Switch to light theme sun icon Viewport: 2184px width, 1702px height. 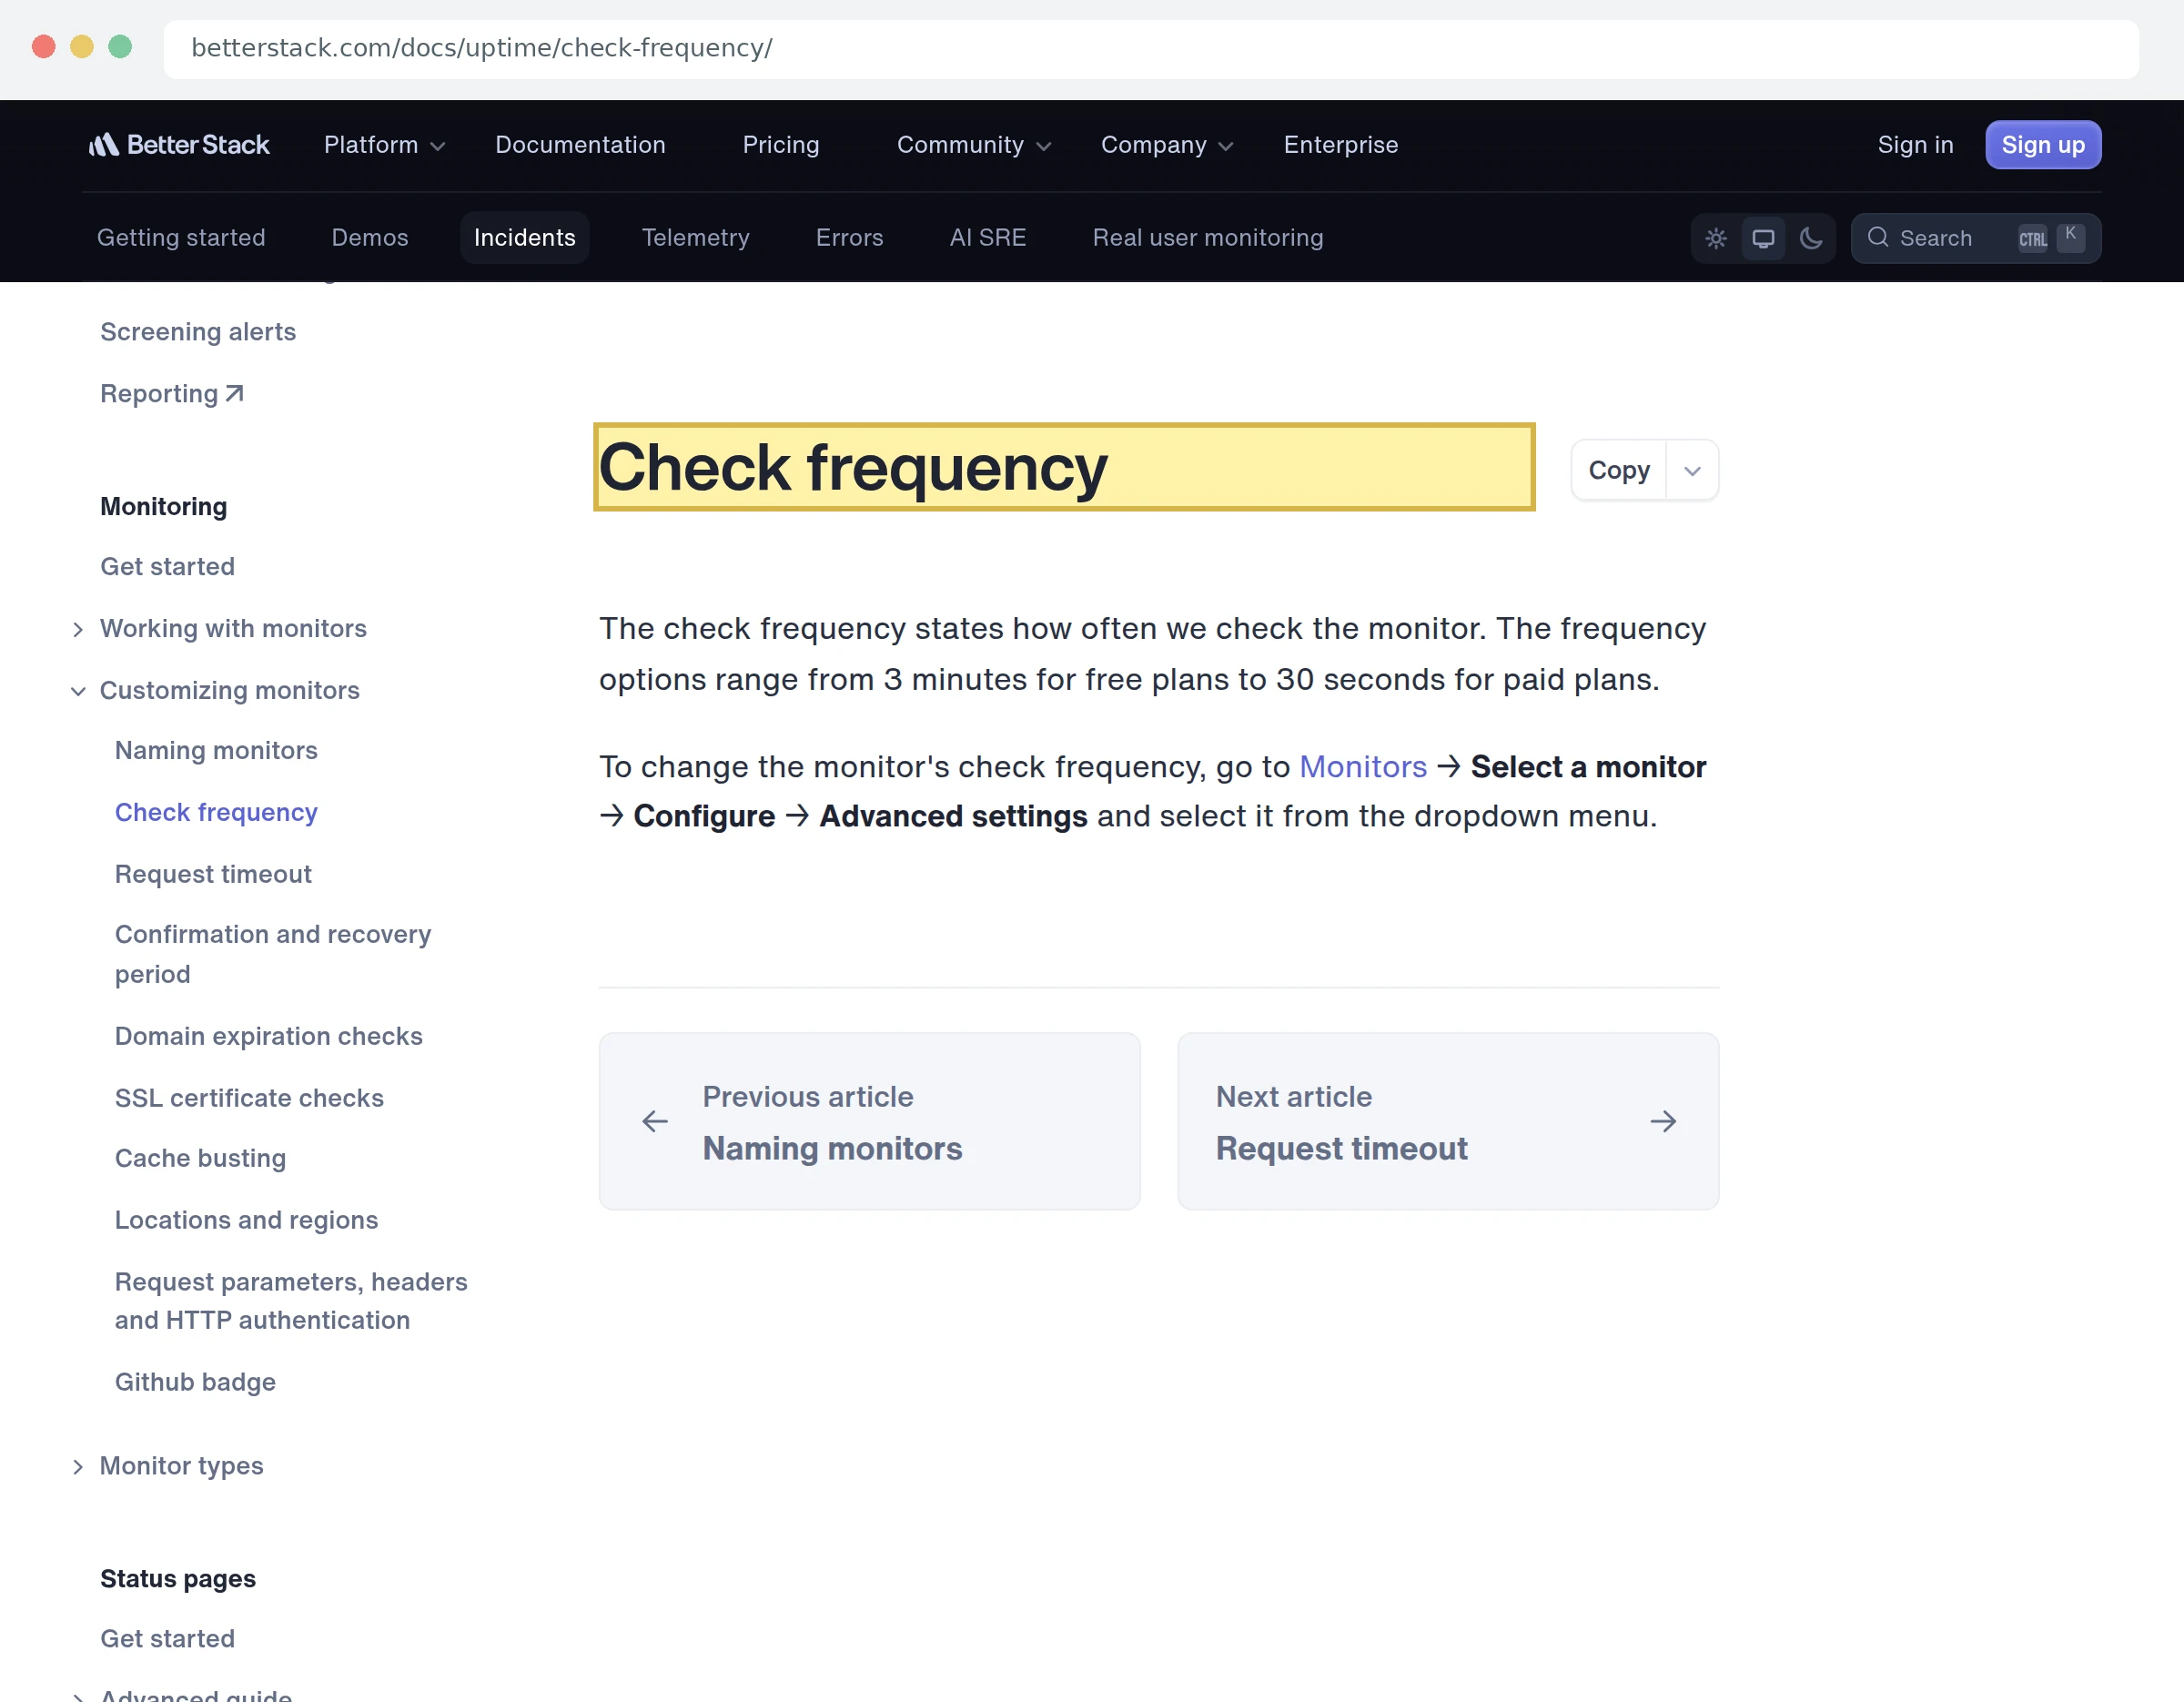tap(1716, 238)
